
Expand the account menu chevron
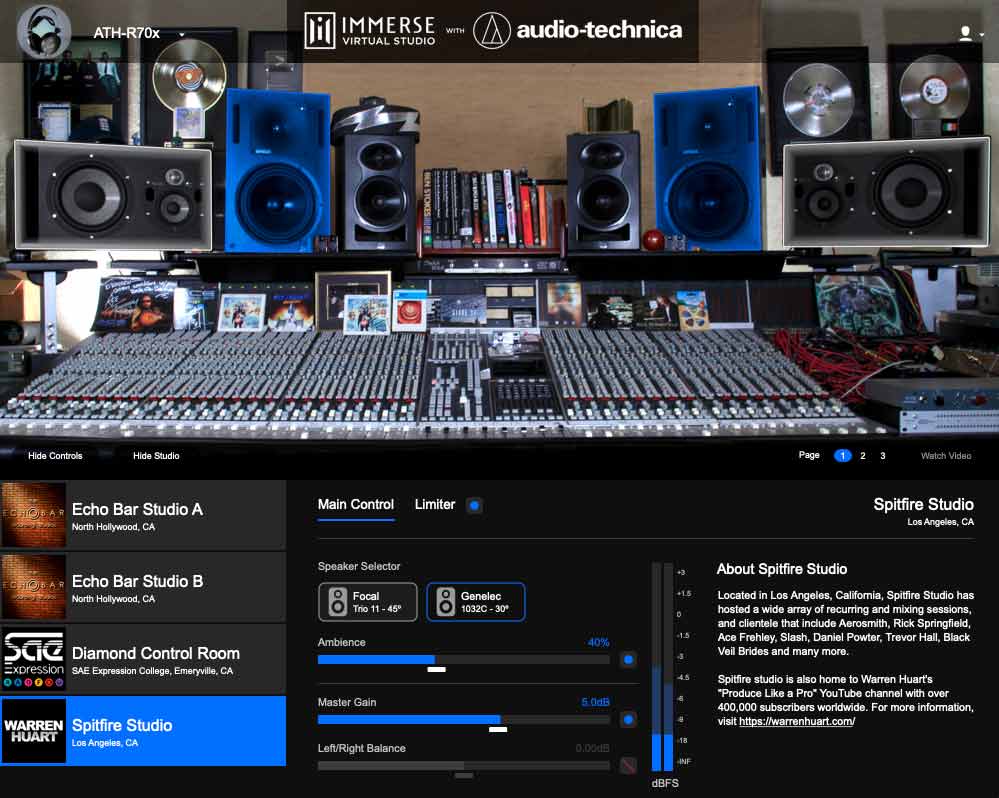coord(981,33)
